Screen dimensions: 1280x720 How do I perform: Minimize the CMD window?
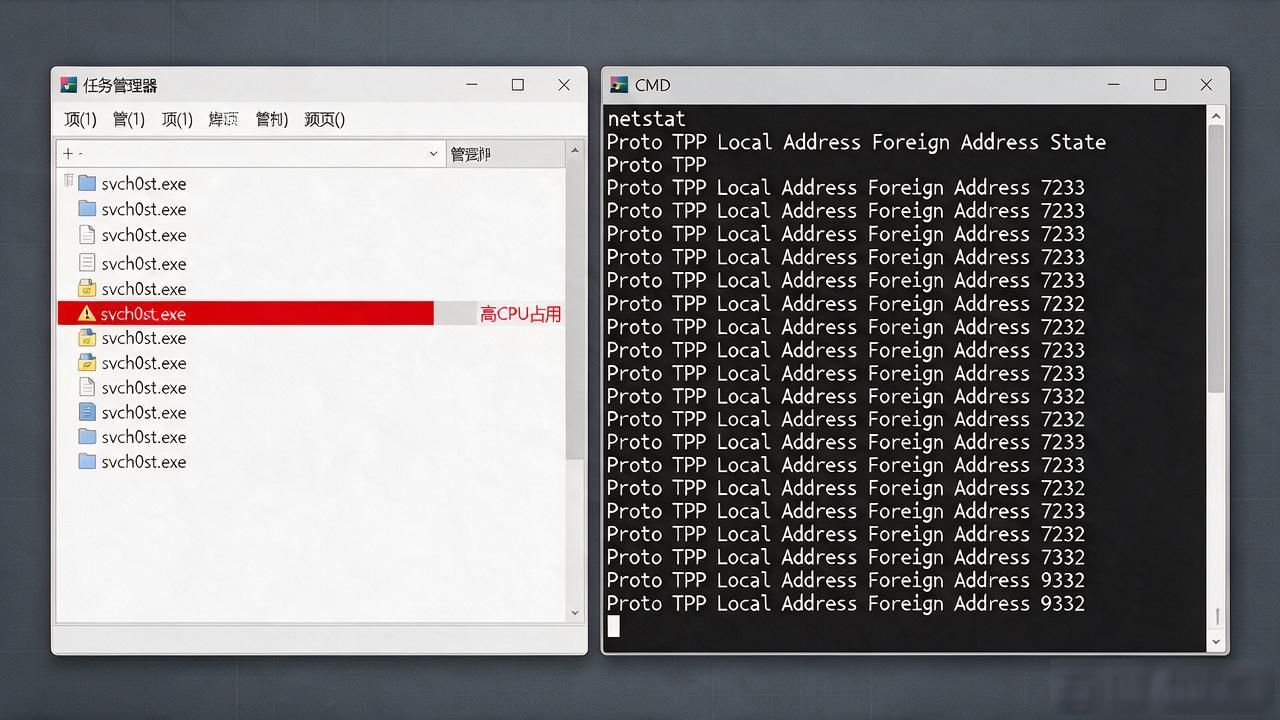tap(1114, 85)
